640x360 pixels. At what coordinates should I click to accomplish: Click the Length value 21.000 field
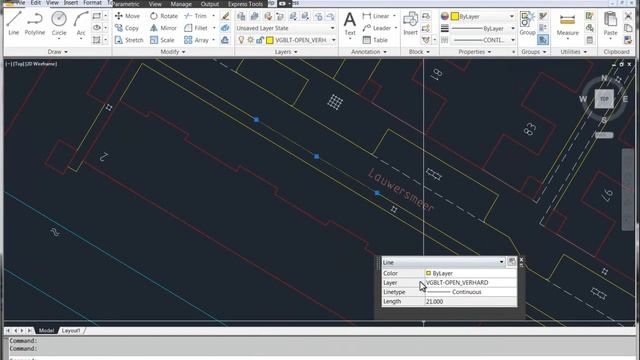[x=471, y=301]
